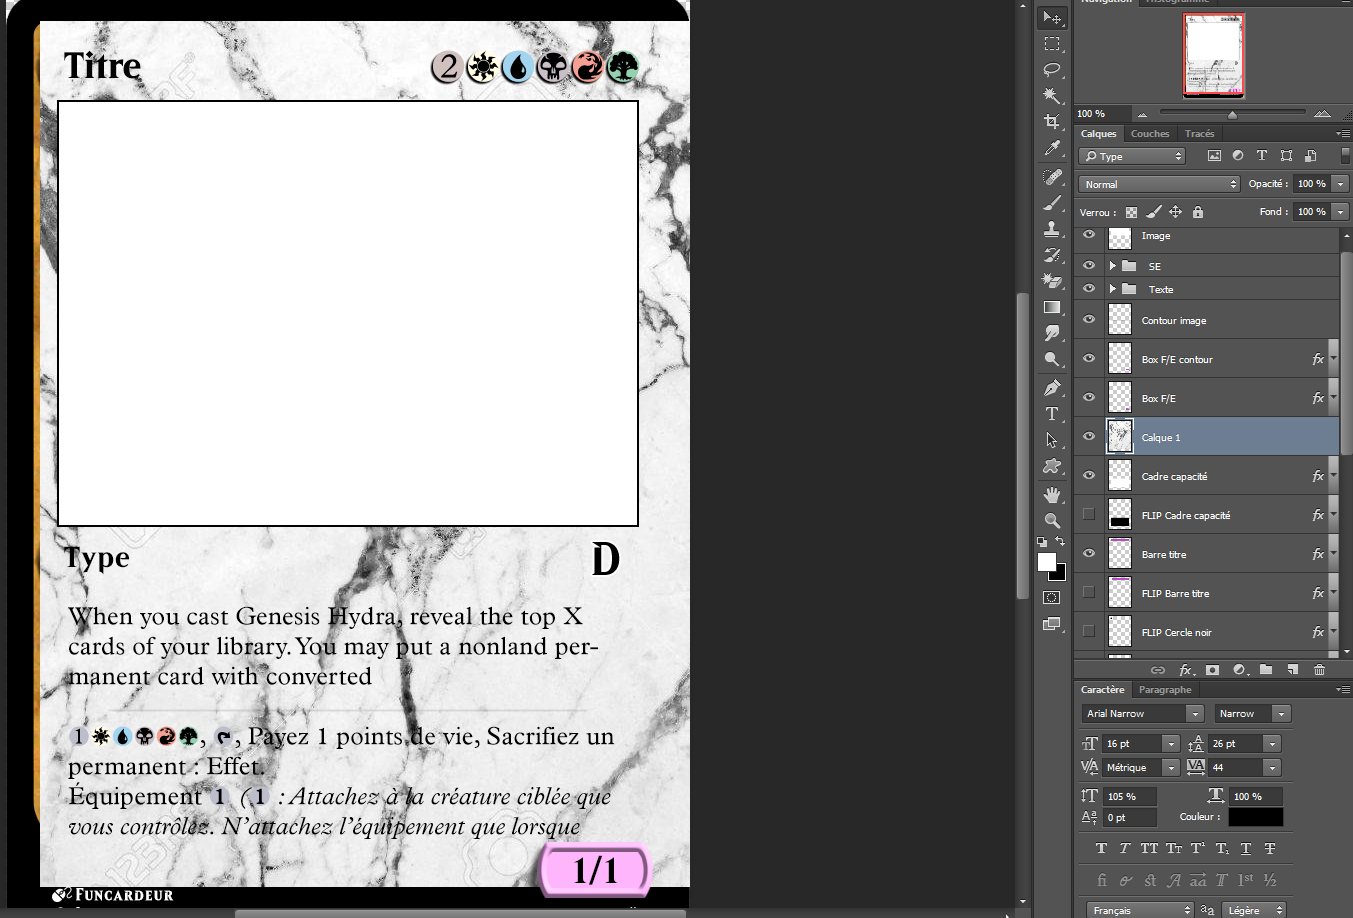The width and height of the screenshot is (1353, 918).
Task: Toggle Quick Mask mode
Action: (1052, 598)
